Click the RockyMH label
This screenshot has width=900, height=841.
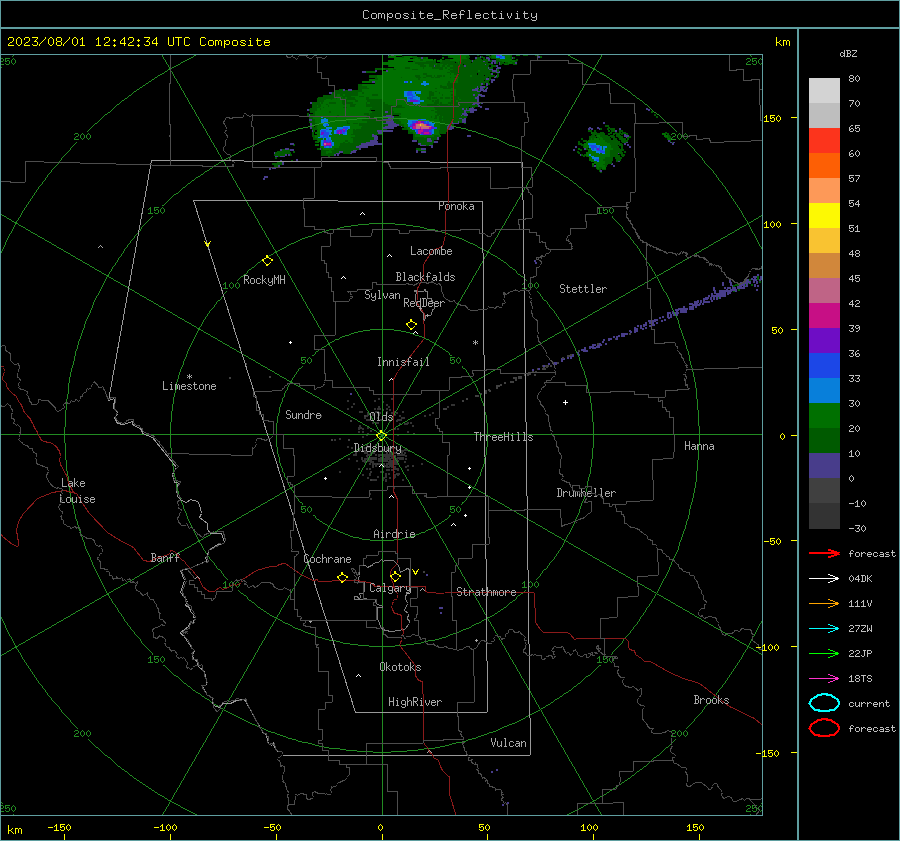(x=264, y=280)
